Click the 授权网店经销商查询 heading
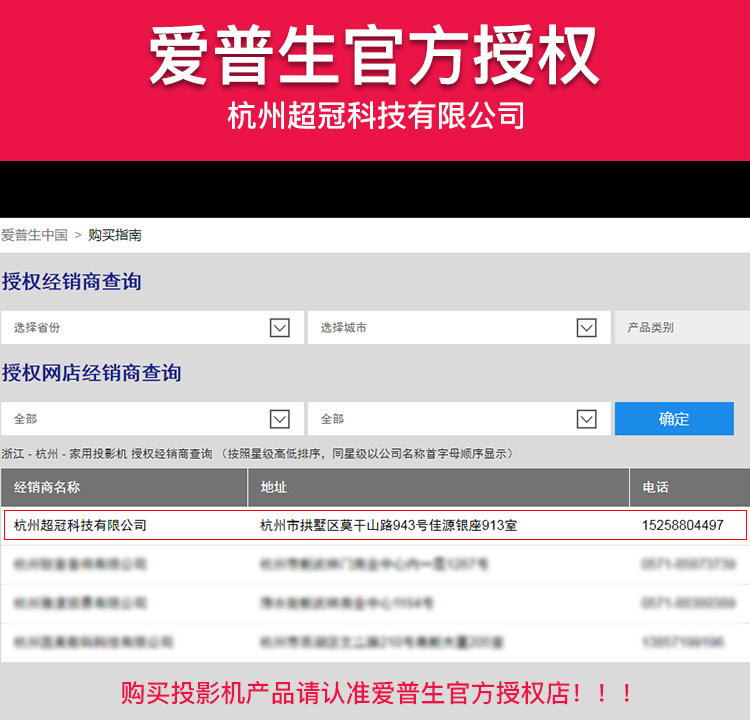Screen dimensions: 750x720 (91, 373)
